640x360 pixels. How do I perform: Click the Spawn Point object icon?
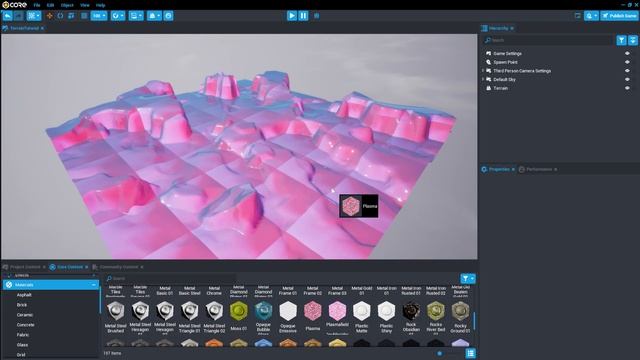click(x=488, y=62)
